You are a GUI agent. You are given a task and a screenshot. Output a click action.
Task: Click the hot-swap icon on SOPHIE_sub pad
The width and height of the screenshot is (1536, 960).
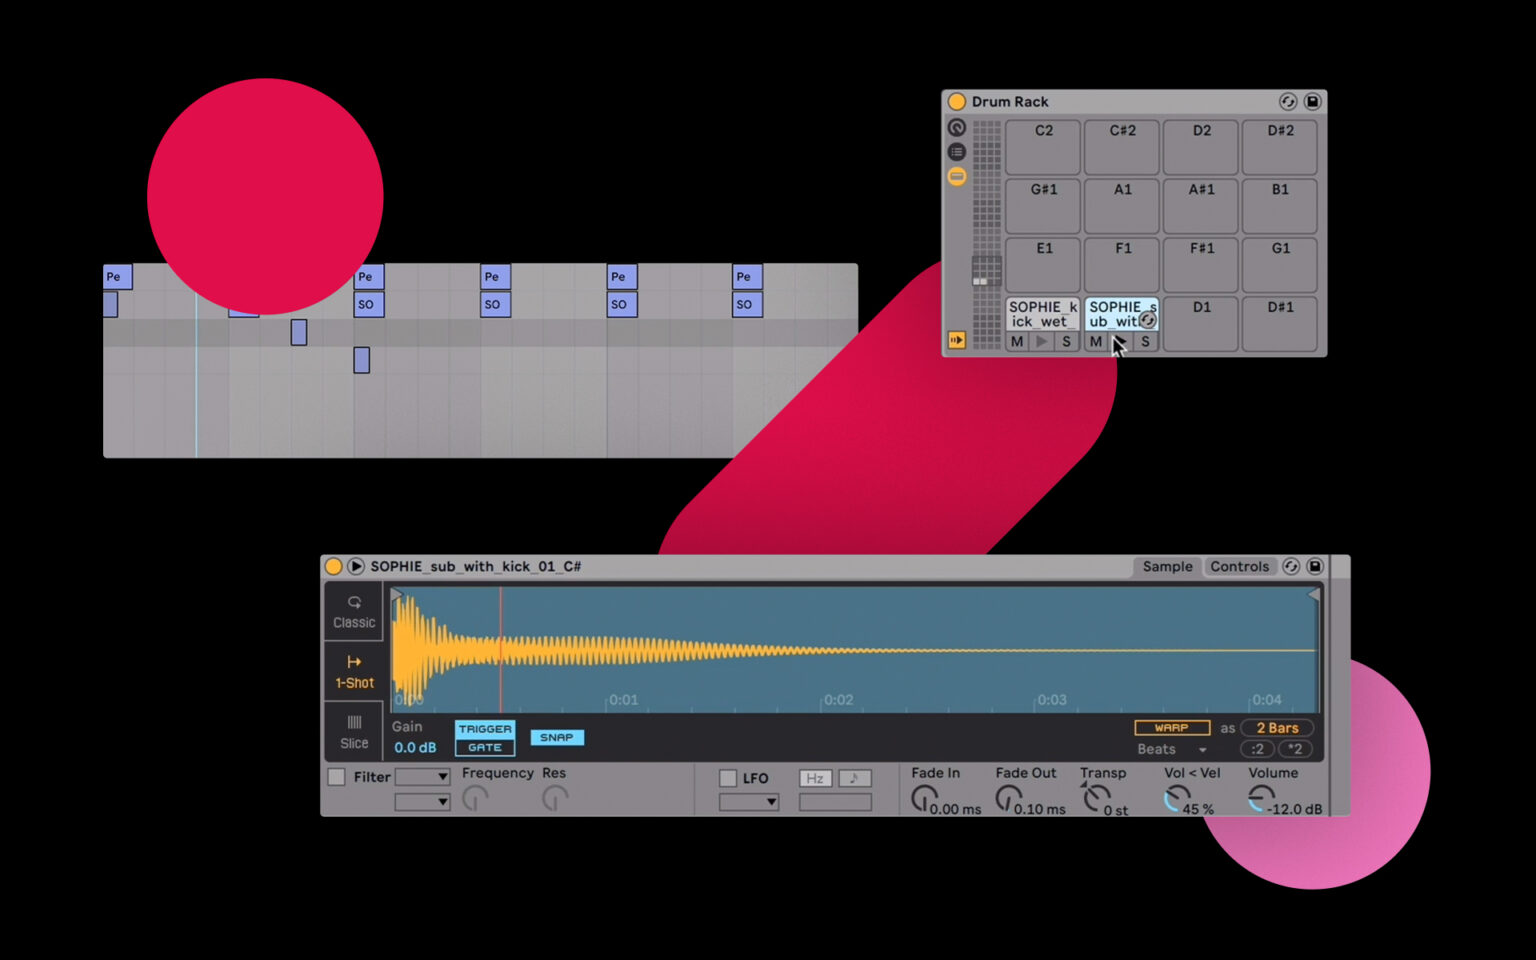[x=1148, y=320]
